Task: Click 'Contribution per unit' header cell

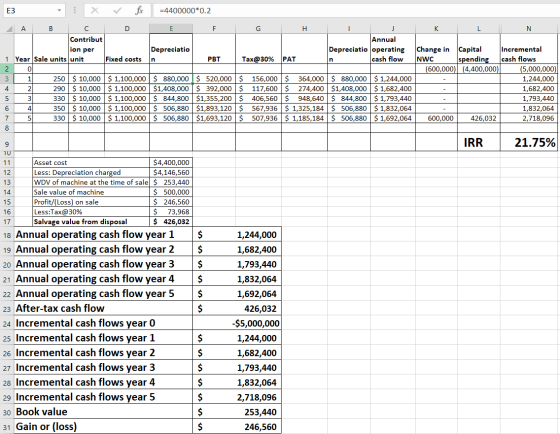Action: [x=86, y=49]
